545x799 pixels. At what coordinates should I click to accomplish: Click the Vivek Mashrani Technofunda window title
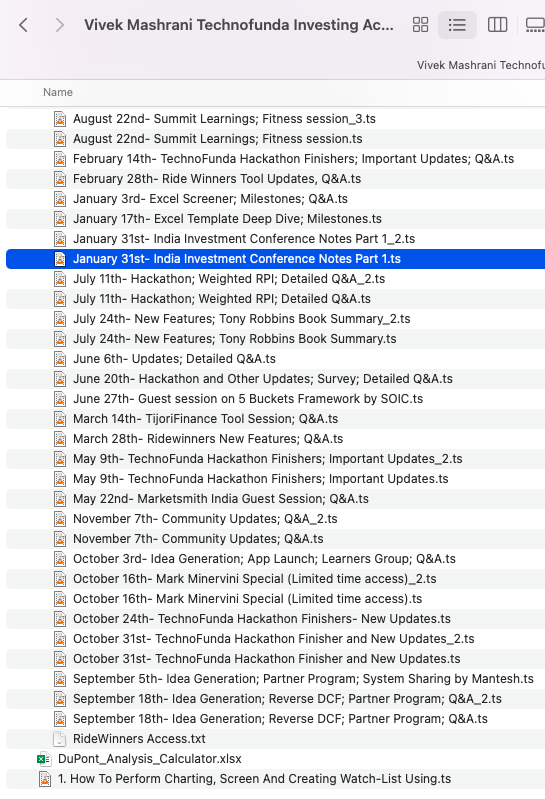[239, 24]
